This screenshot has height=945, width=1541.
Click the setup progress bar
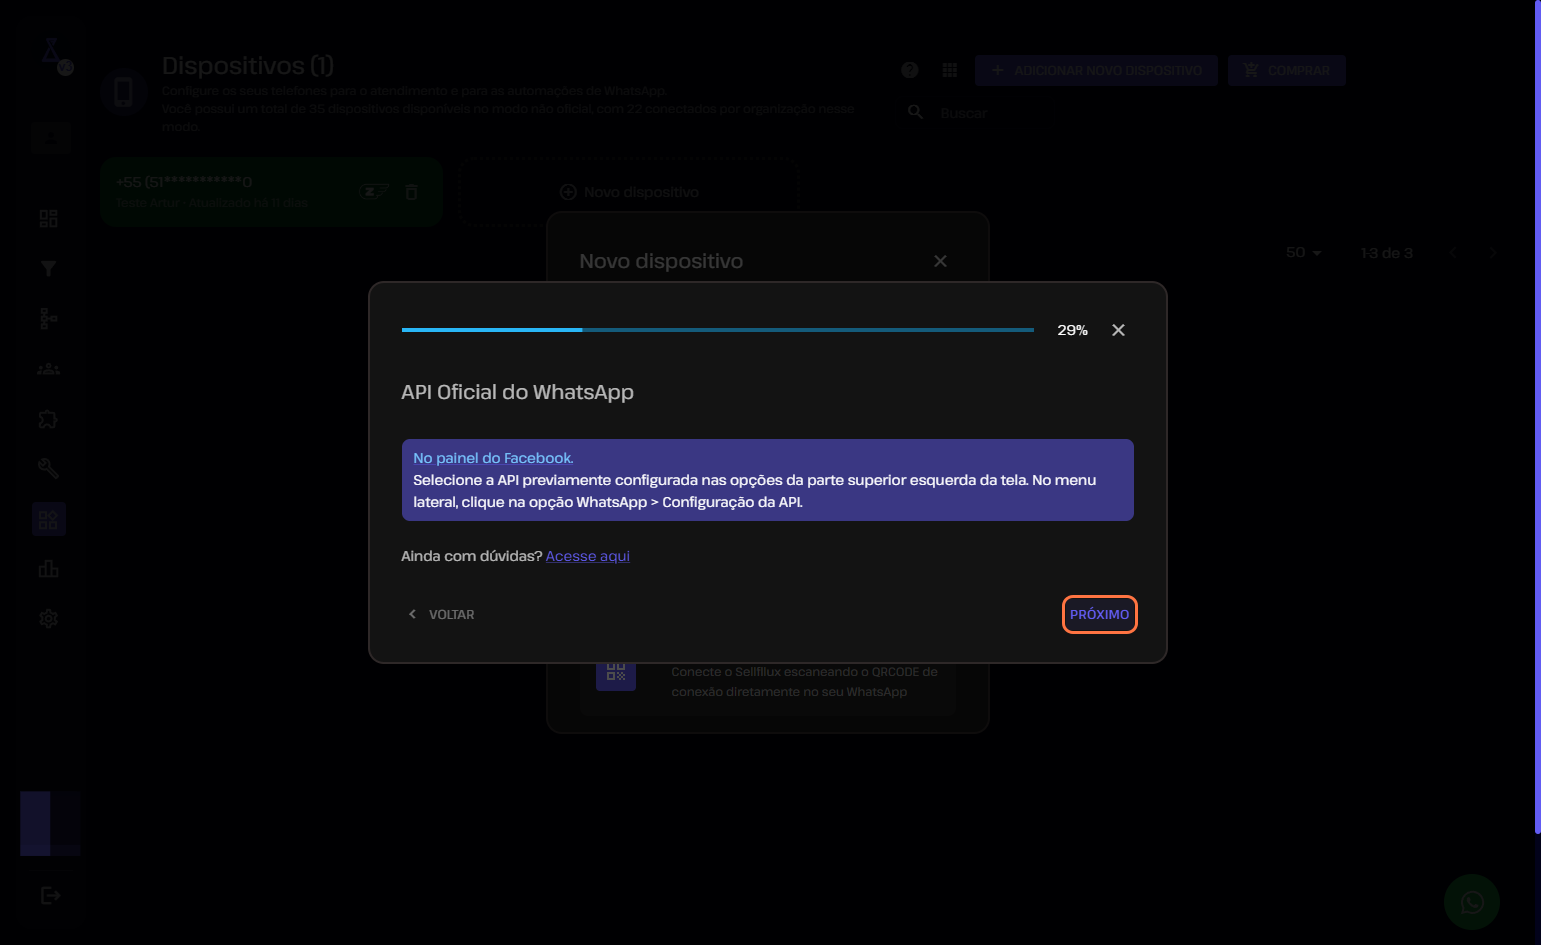[x=717, y=330]
